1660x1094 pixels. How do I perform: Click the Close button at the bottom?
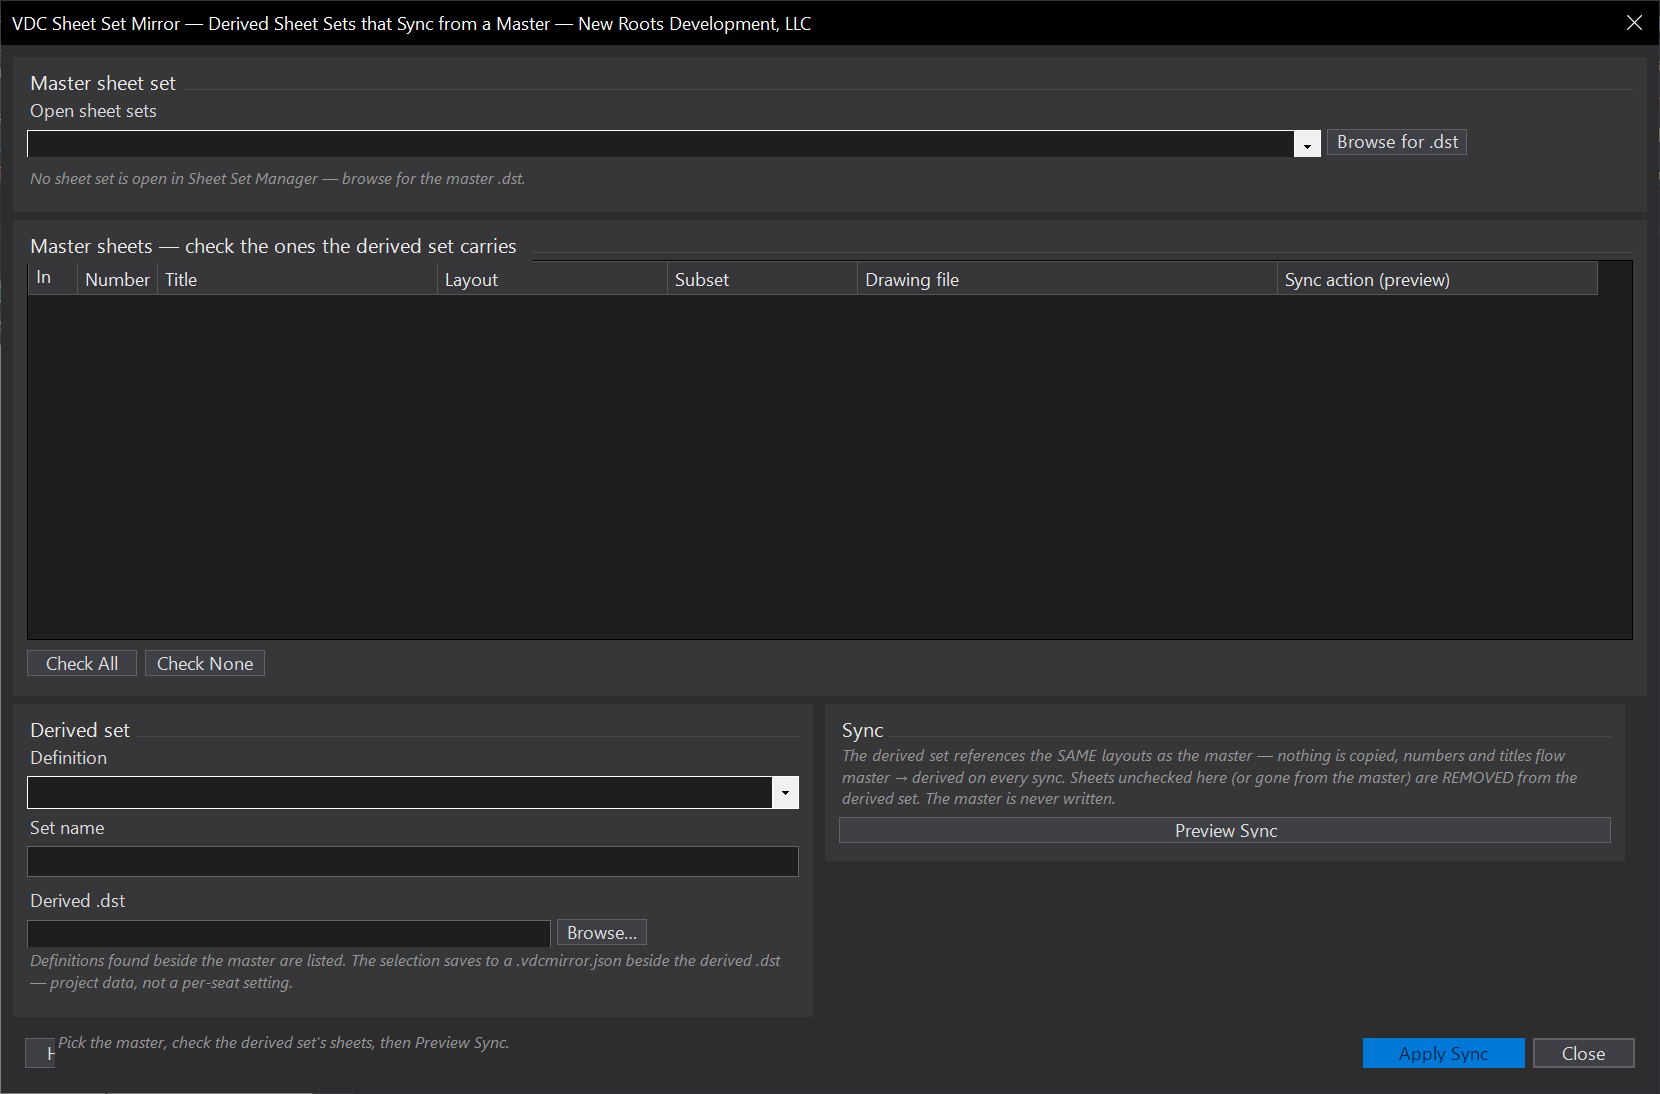coord(1583,1053)
